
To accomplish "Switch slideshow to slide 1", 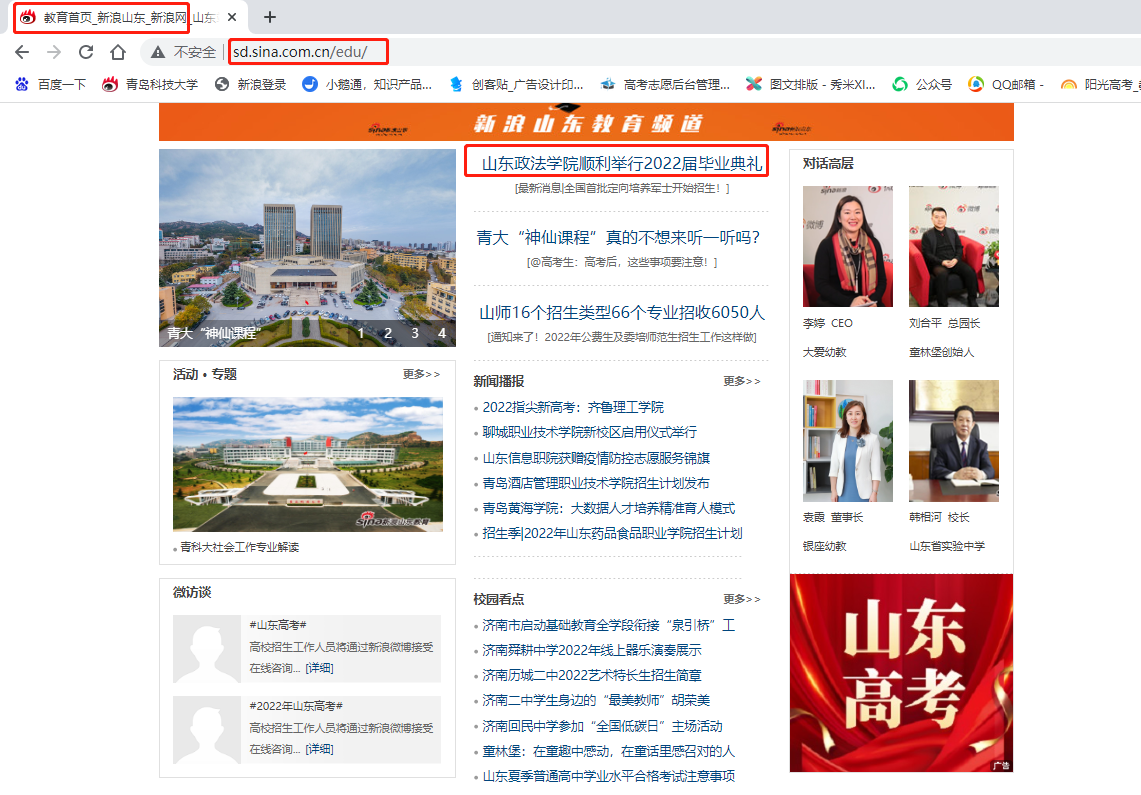I will click(x=360, y=333).
